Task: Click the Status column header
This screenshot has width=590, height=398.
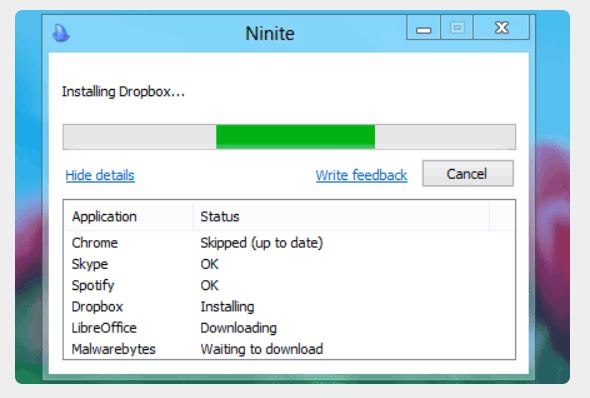Action: (x=341, y=216)
